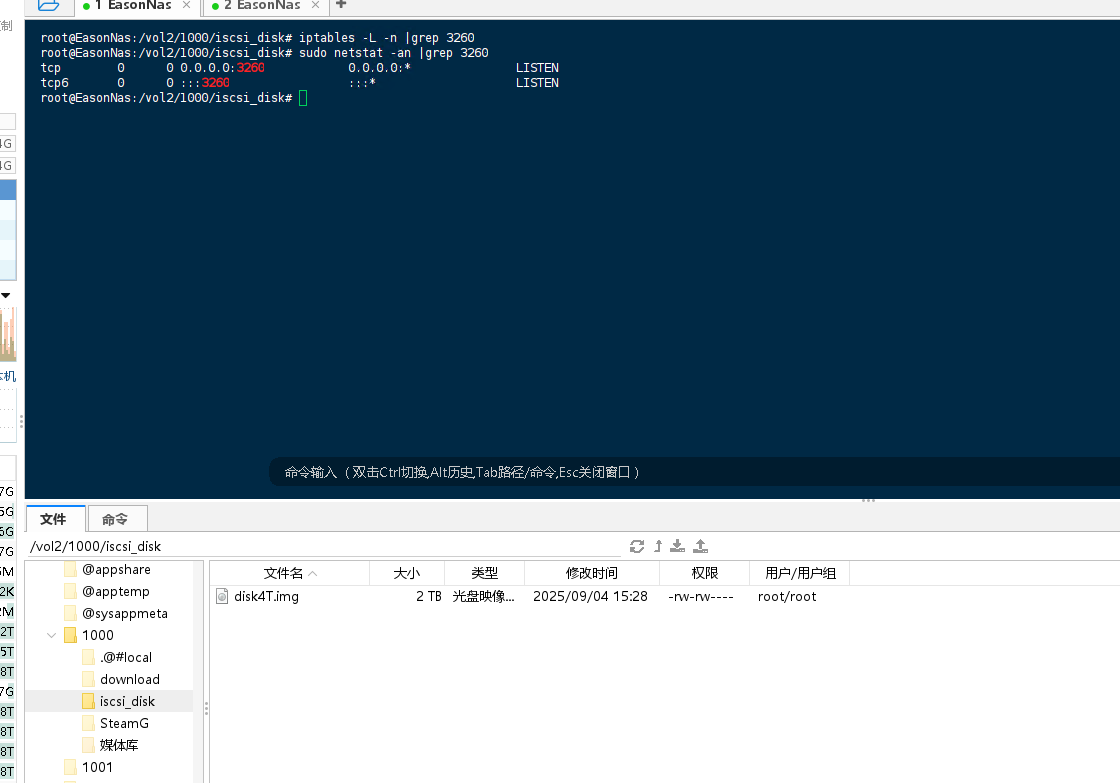
Task: Click the upload file icon
Action: 701,547
